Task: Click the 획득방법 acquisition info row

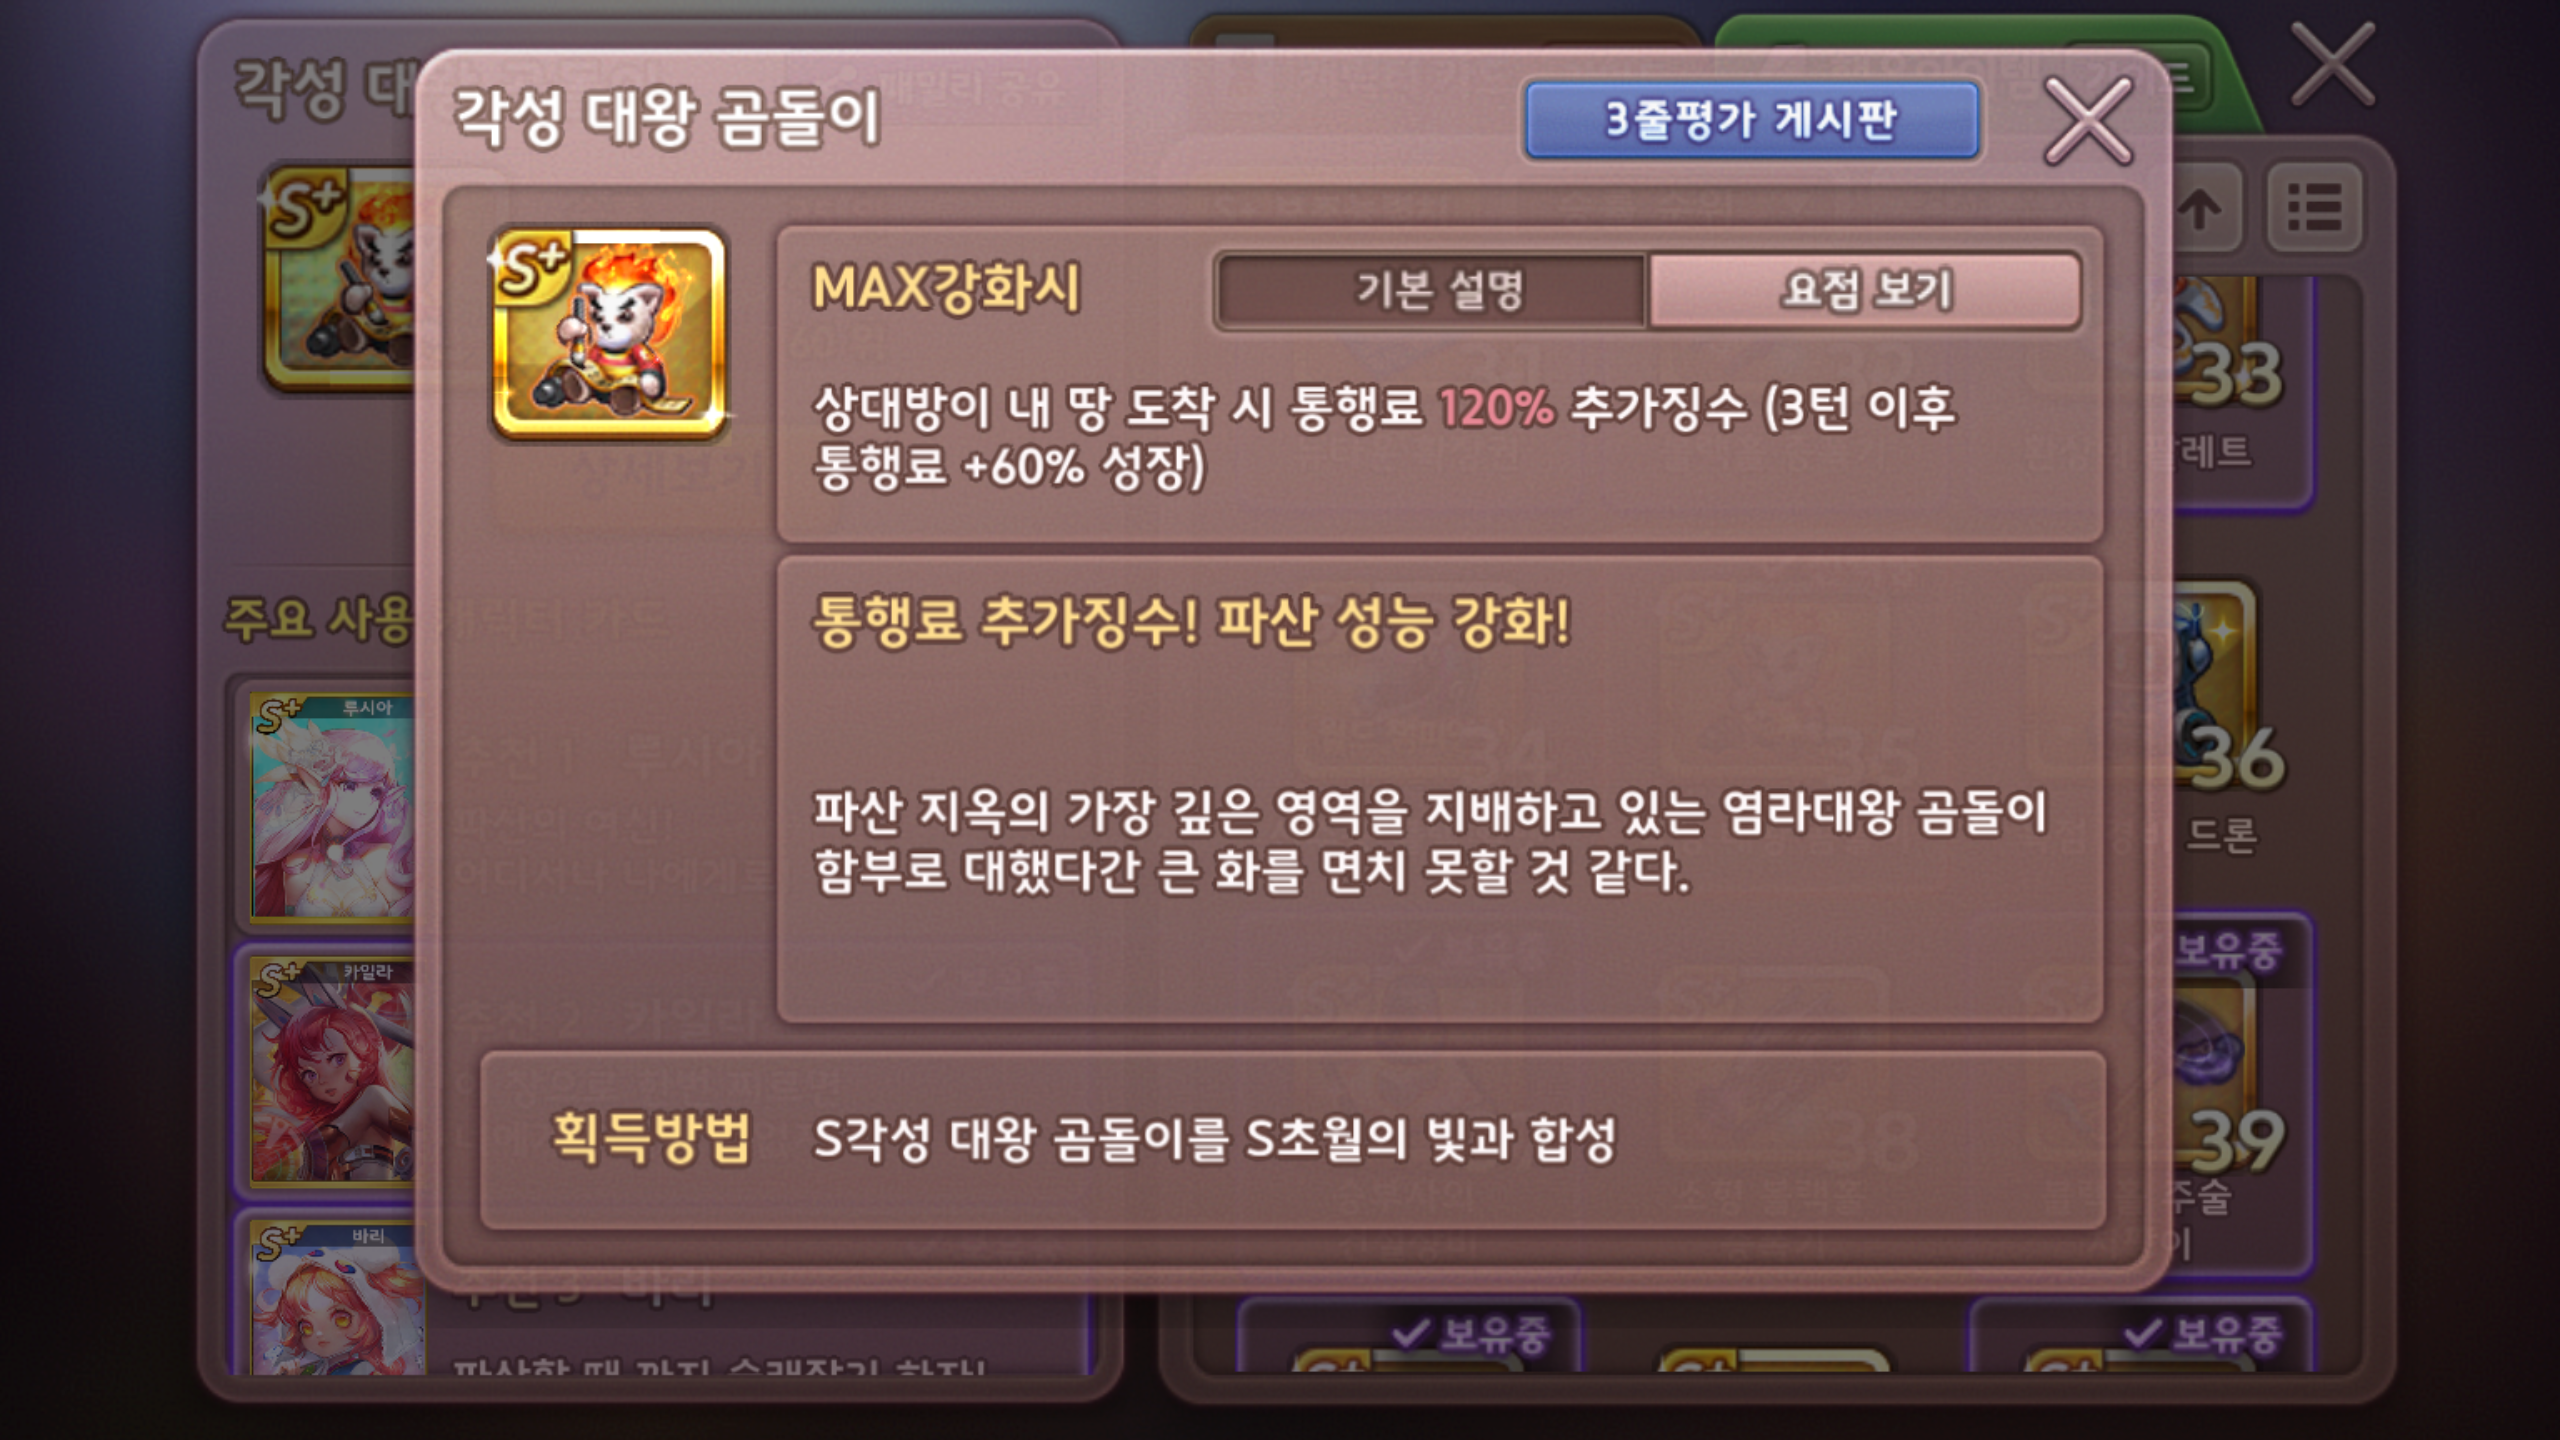Action: [1293, 1140]
